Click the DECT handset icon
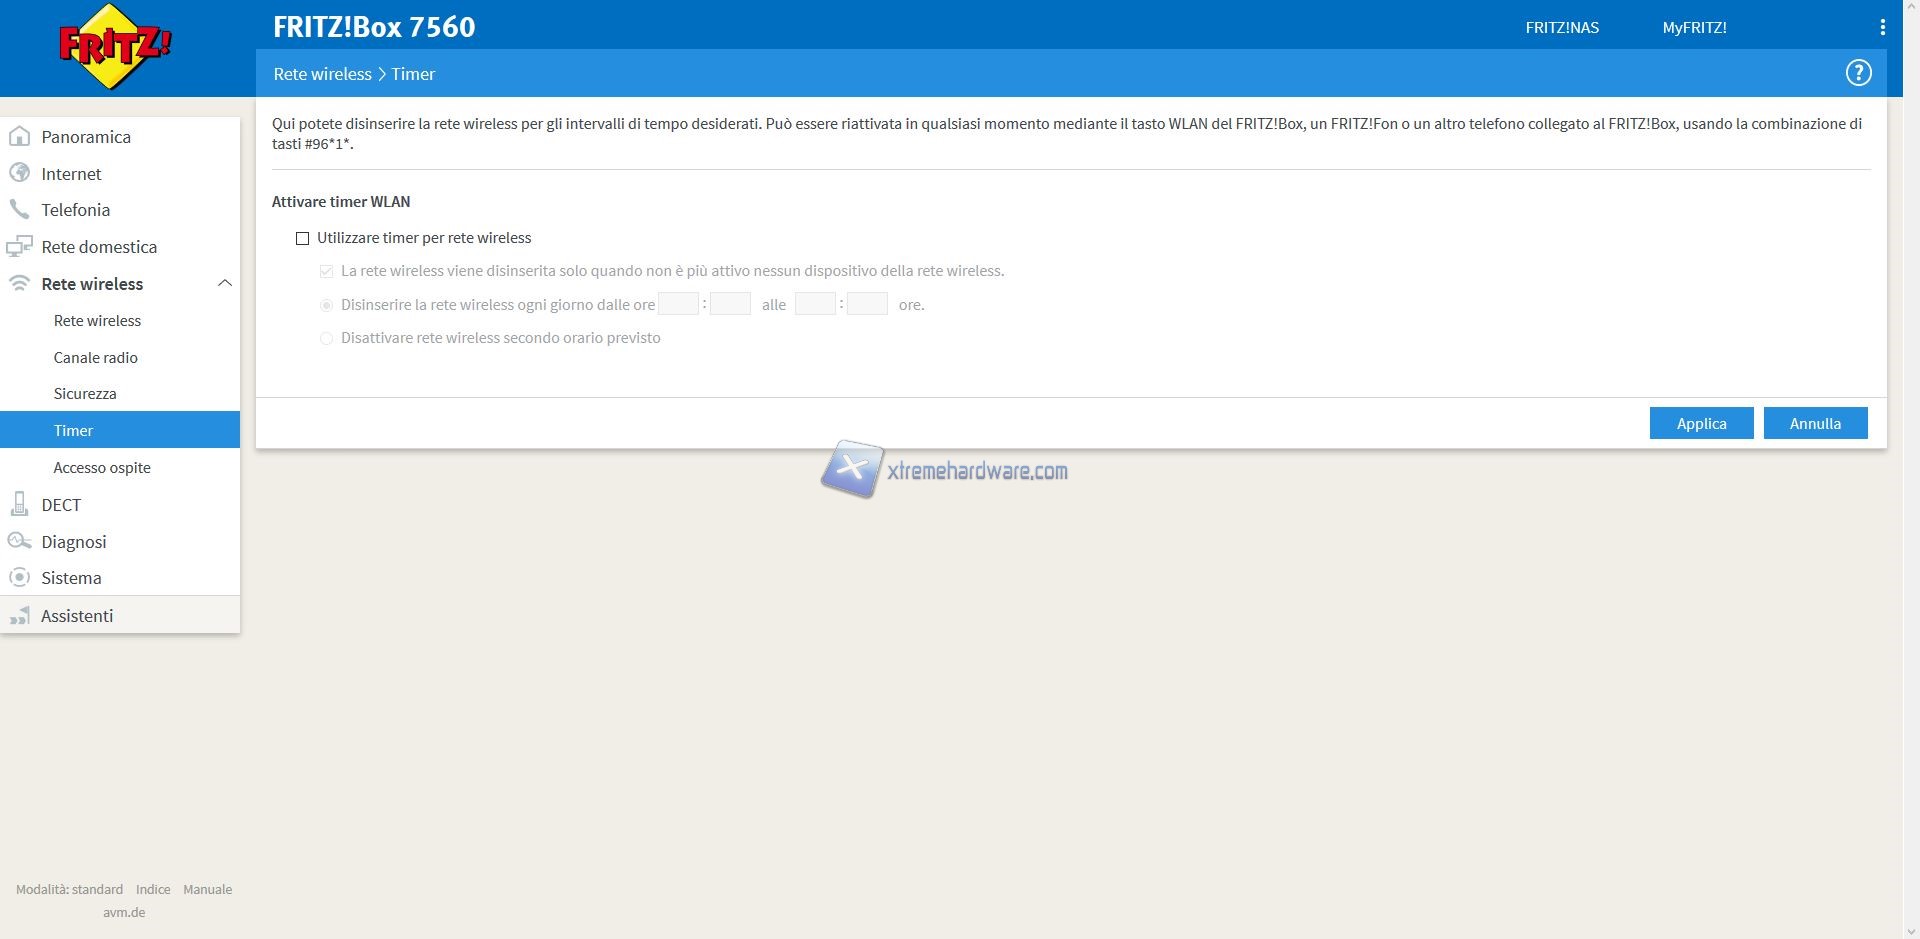Viewport: 1920px width, 939px height. click(19, 505)
